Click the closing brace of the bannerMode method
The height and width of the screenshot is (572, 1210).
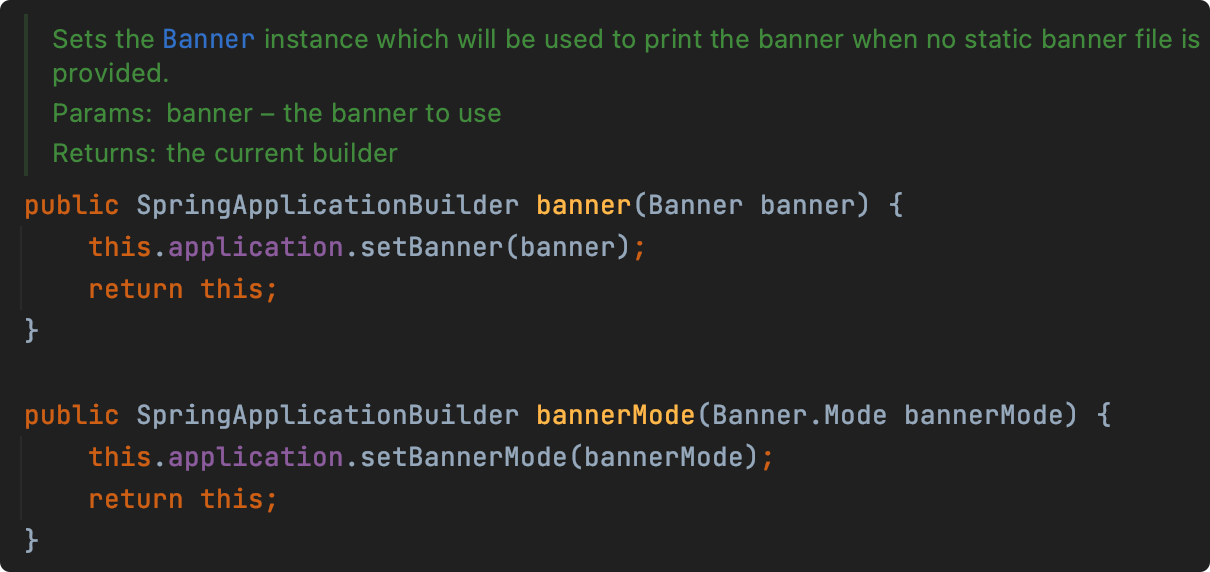coord(32,540)
